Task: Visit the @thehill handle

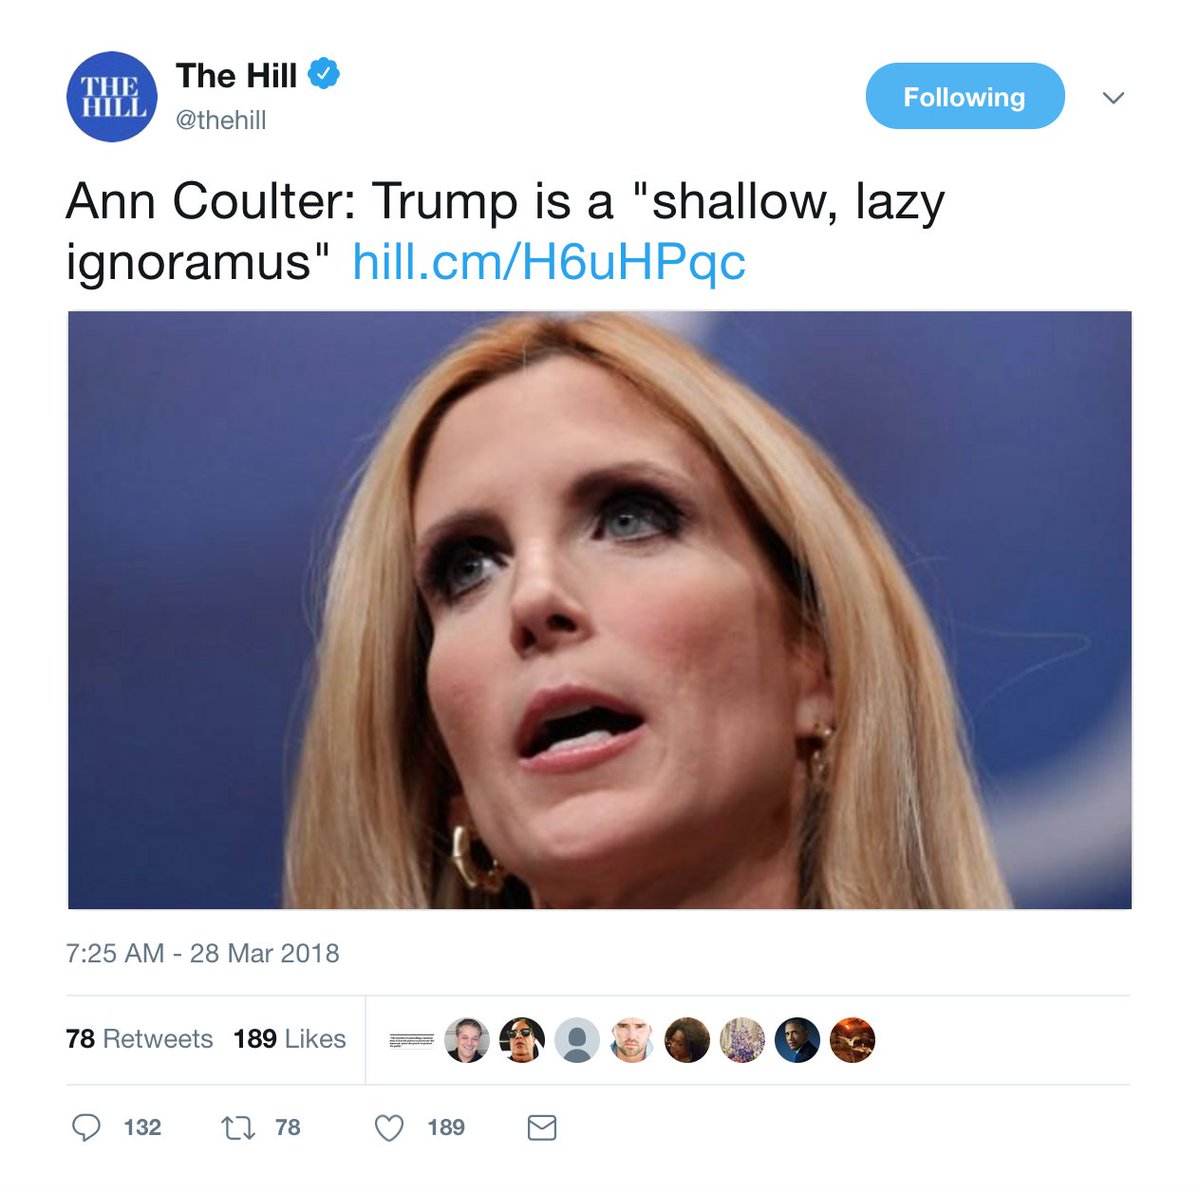Action: [x=221, y=121]
